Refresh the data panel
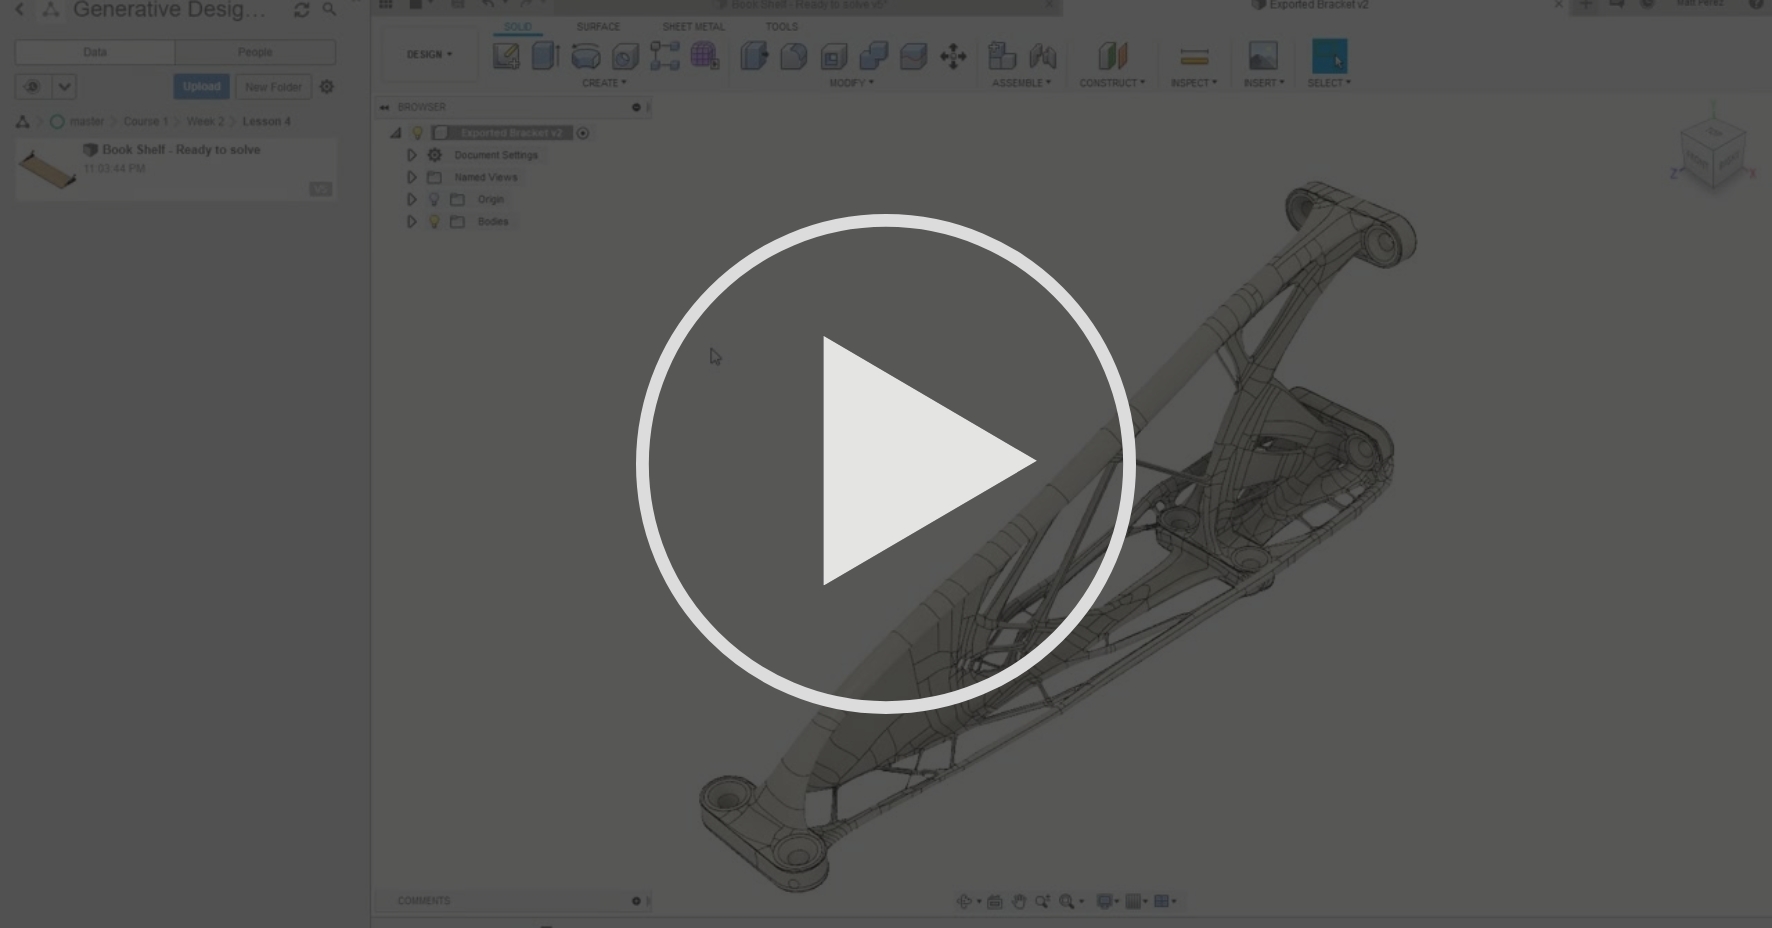 pos(301,10)
